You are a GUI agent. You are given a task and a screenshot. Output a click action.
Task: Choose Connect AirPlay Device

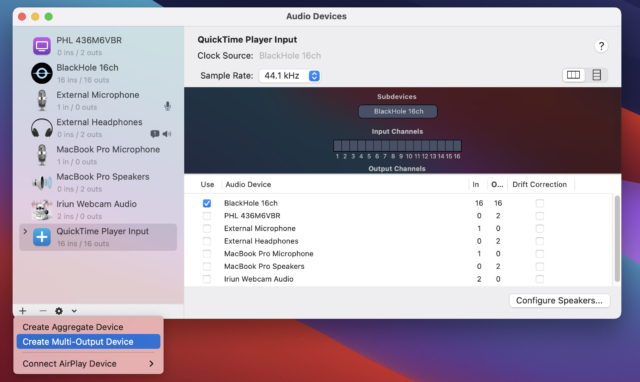88,364
